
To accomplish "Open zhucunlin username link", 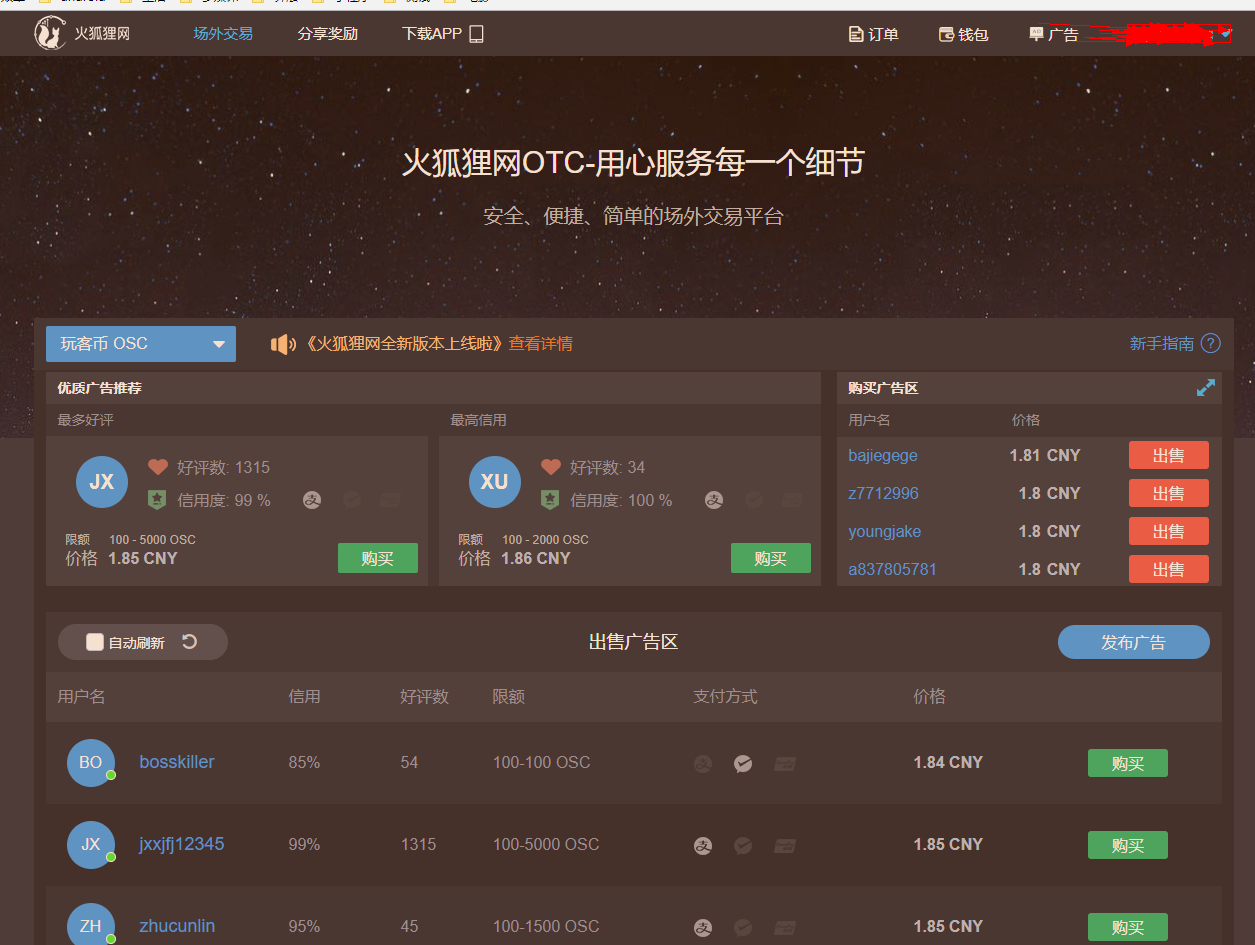I will (177, 926).
